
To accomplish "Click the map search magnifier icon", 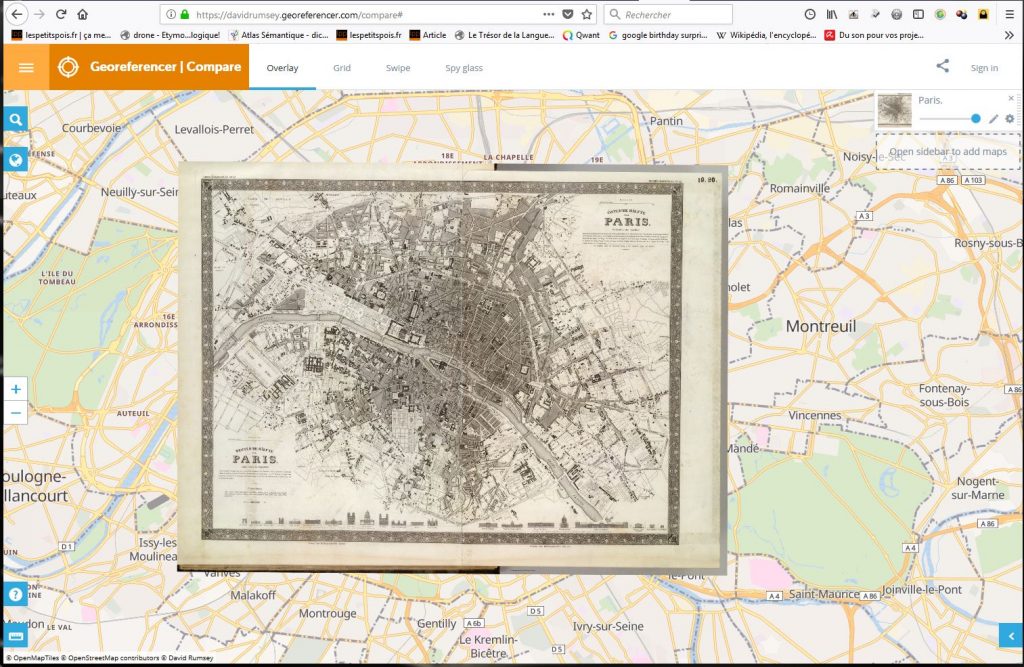I will (x=16, y=119).
